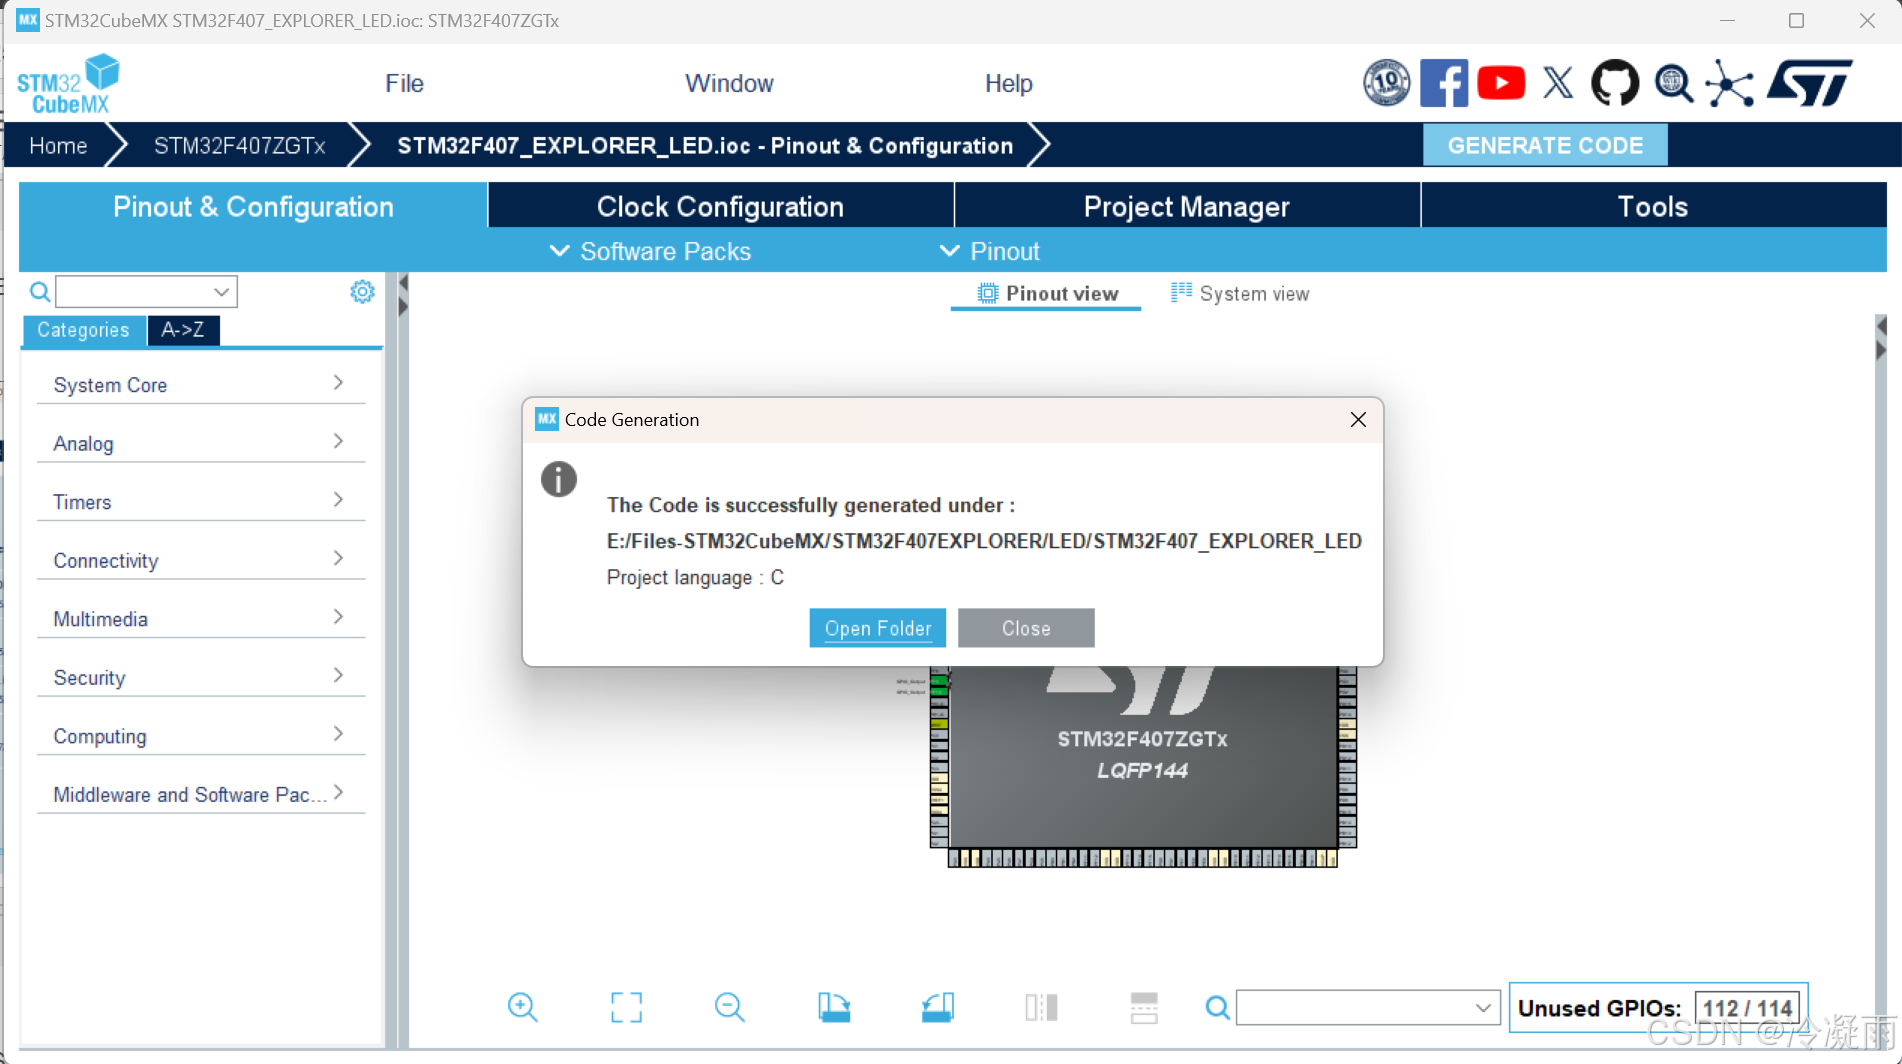Click the info icon in Code Generation dialog
Viewport: 1902px width, 1064px height.
(x=559, y=479)
